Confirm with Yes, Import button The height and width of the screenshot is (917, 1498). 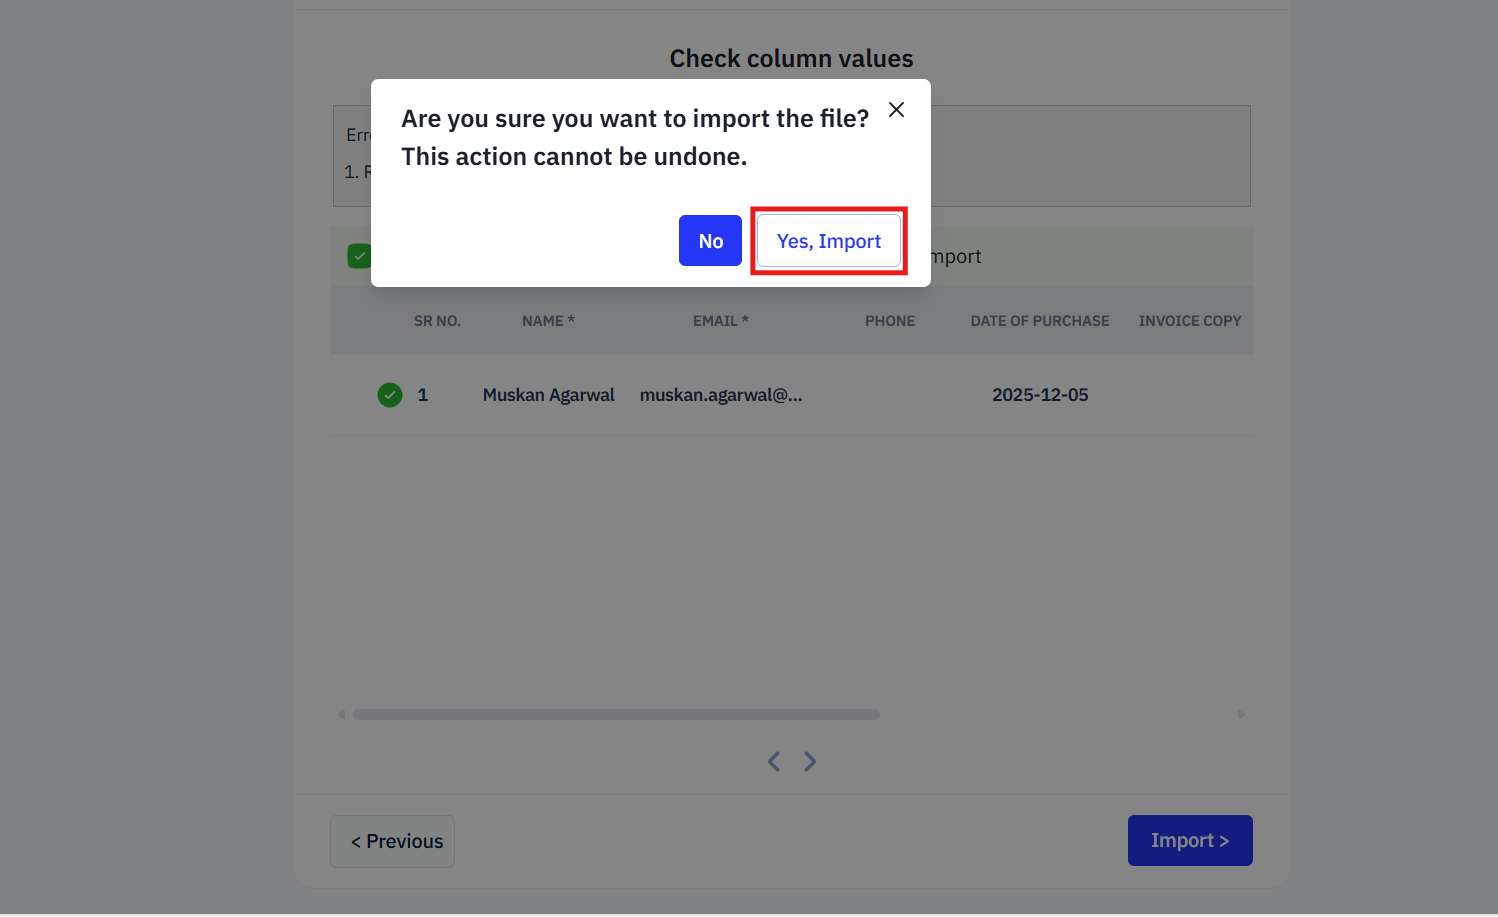828,241
